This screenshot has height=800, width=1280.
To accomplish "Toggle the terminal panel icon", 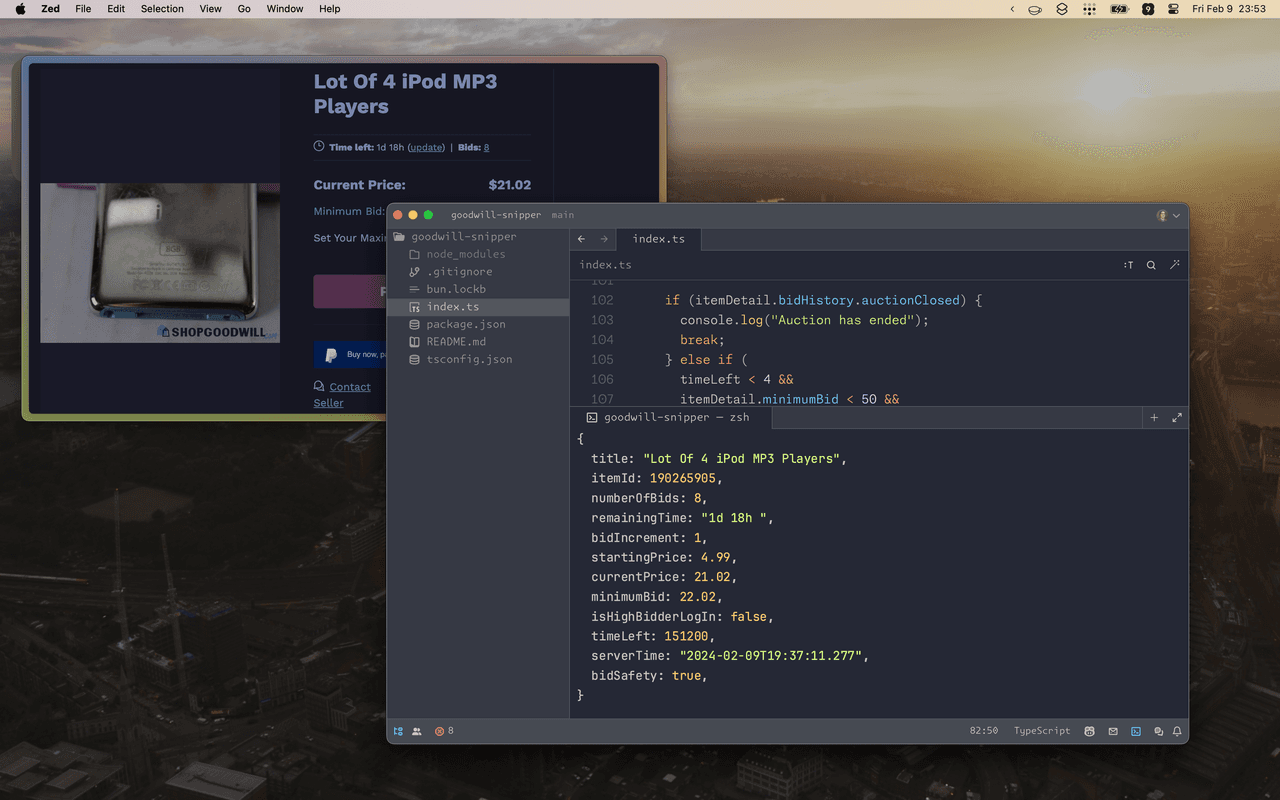I will click(1136, 731).
